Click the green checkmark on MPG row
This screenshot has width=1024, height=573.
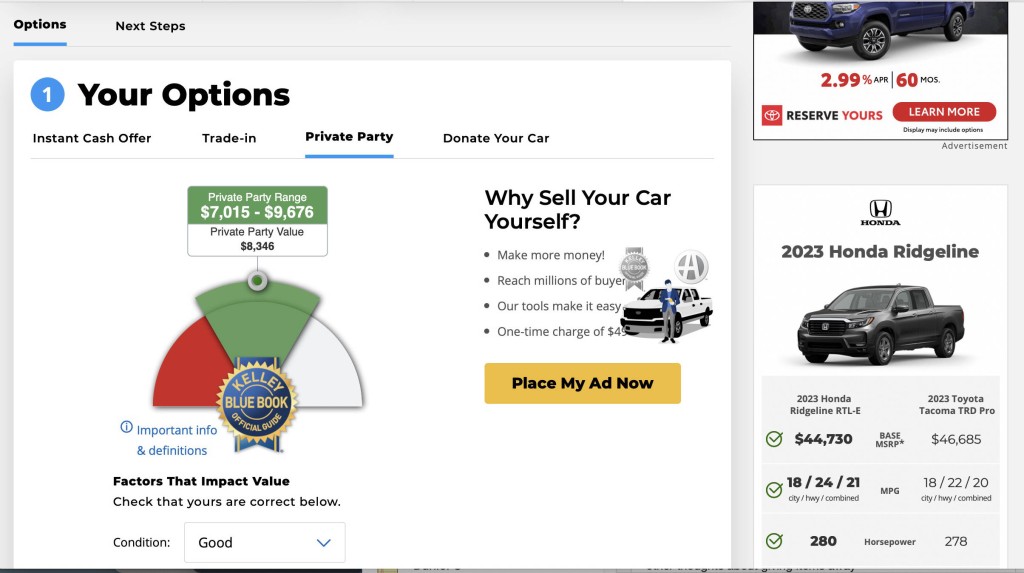click(774, 489)
